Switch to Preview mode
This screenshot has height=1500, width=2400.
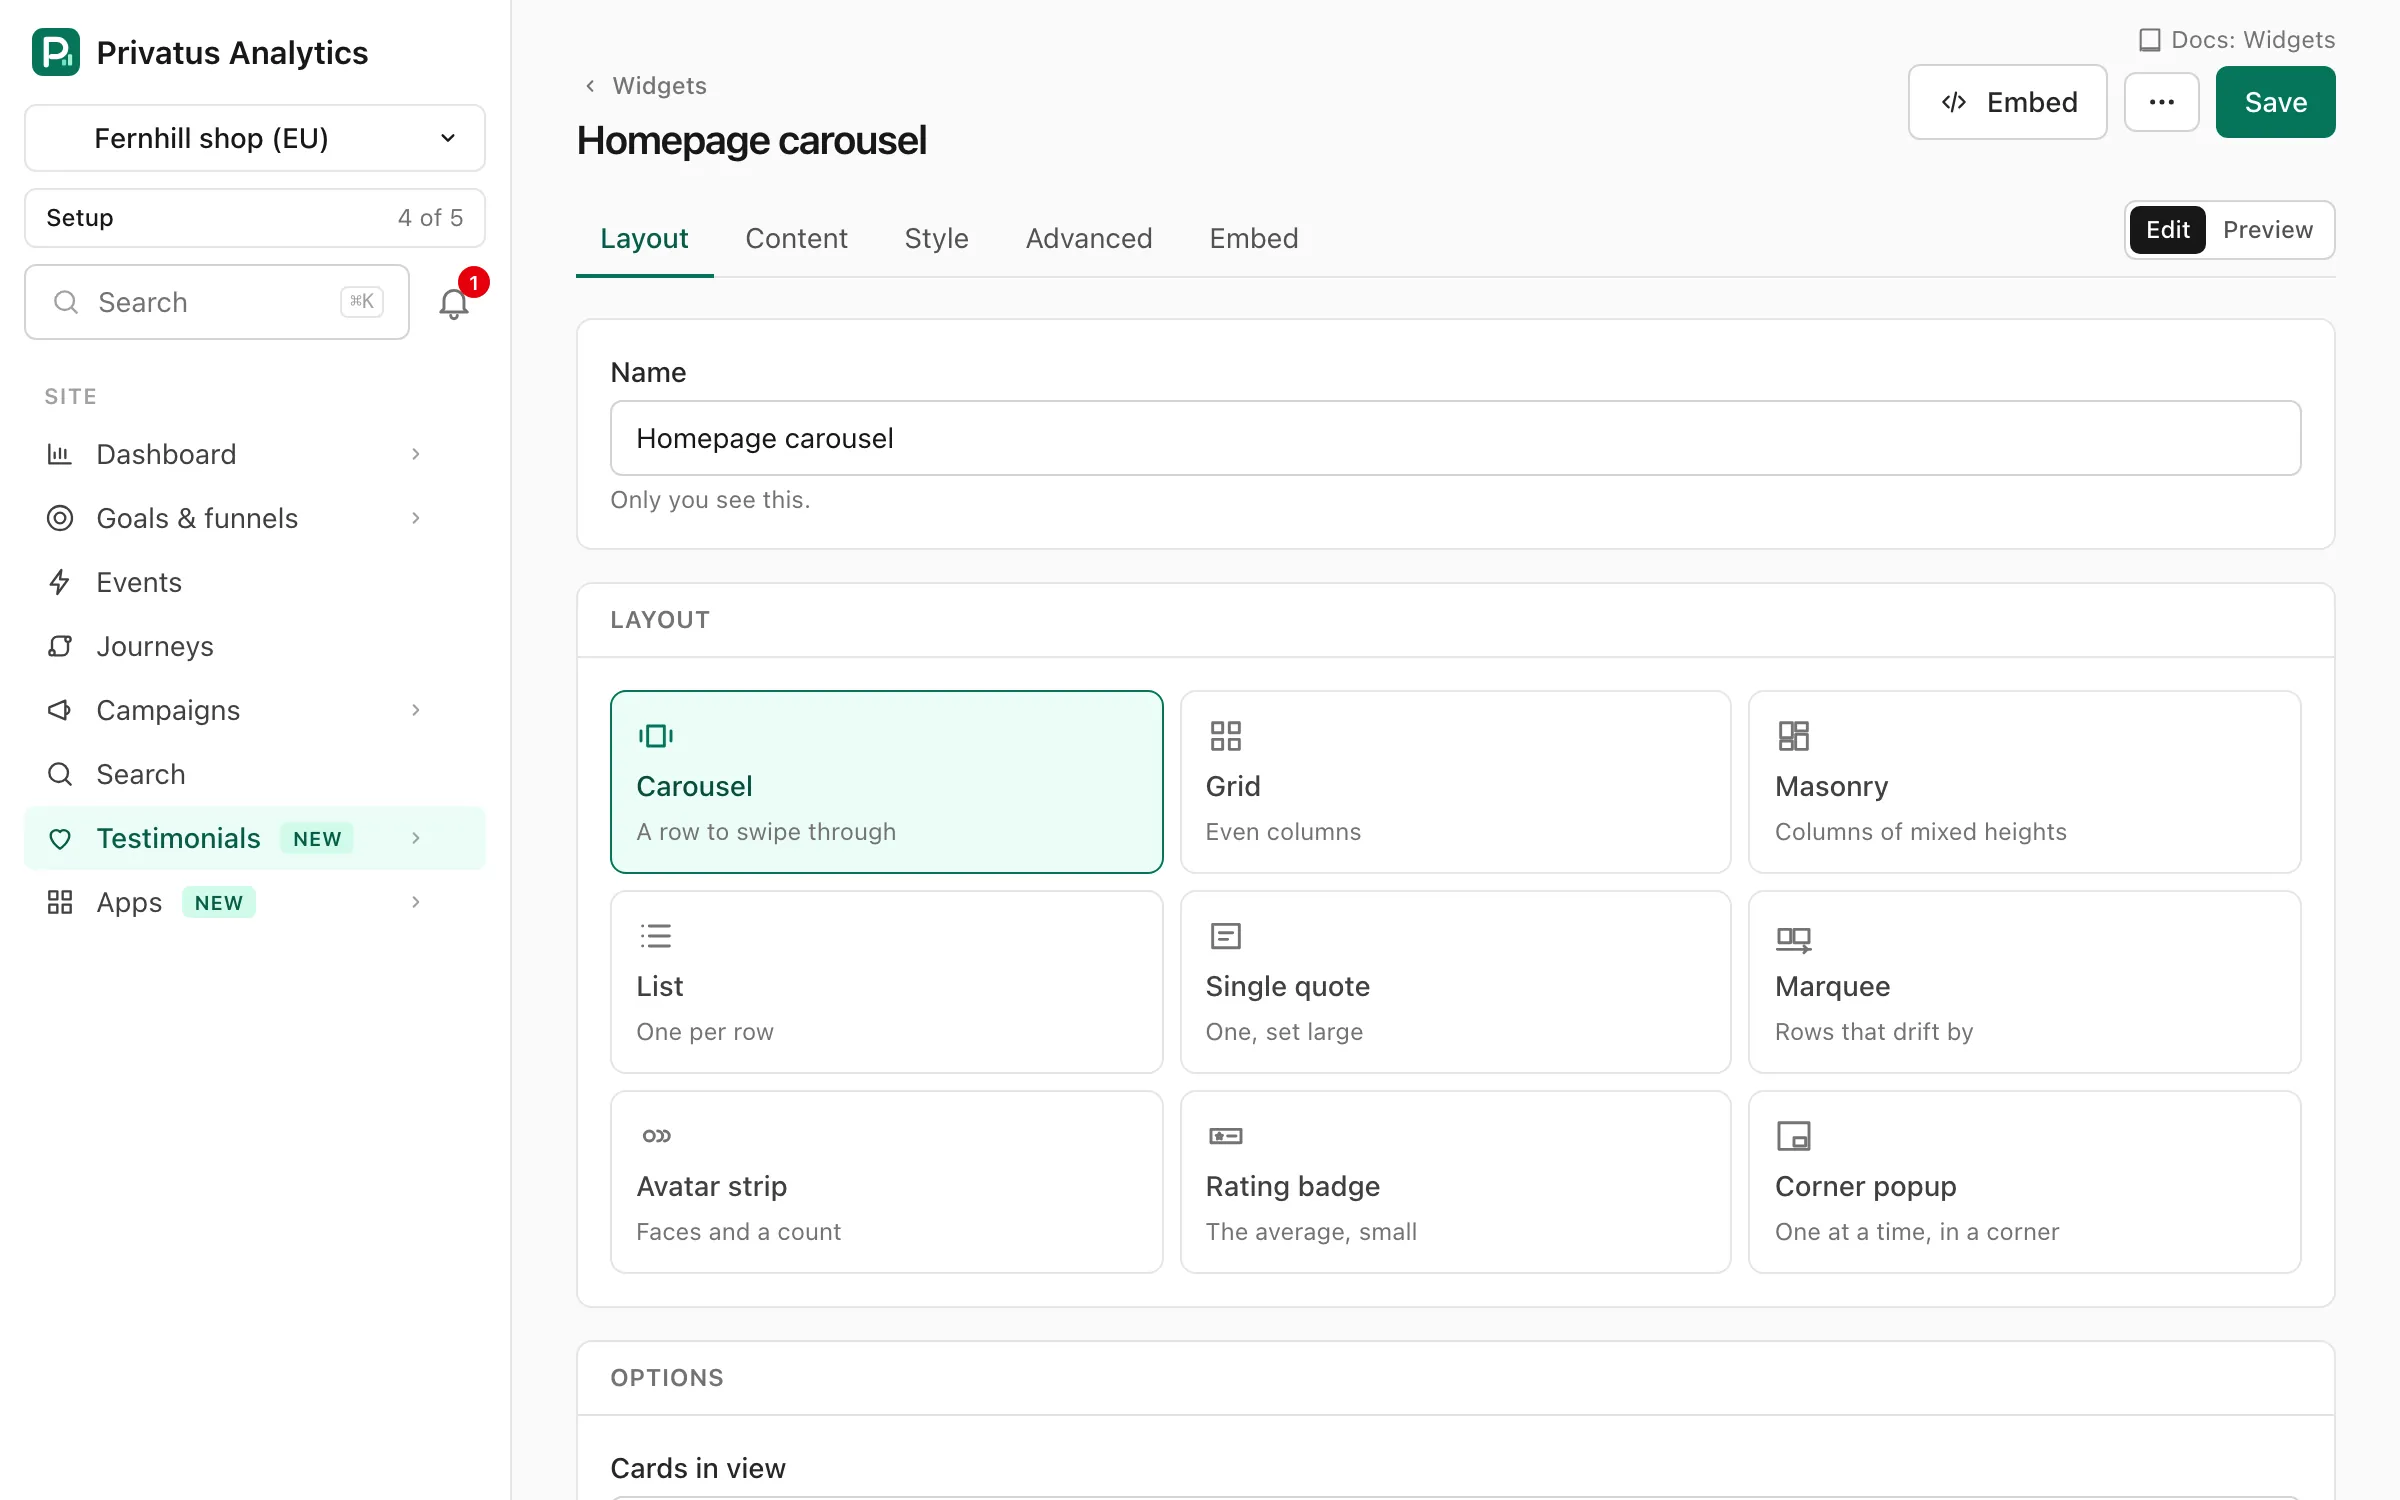[x=2267, y=230]
